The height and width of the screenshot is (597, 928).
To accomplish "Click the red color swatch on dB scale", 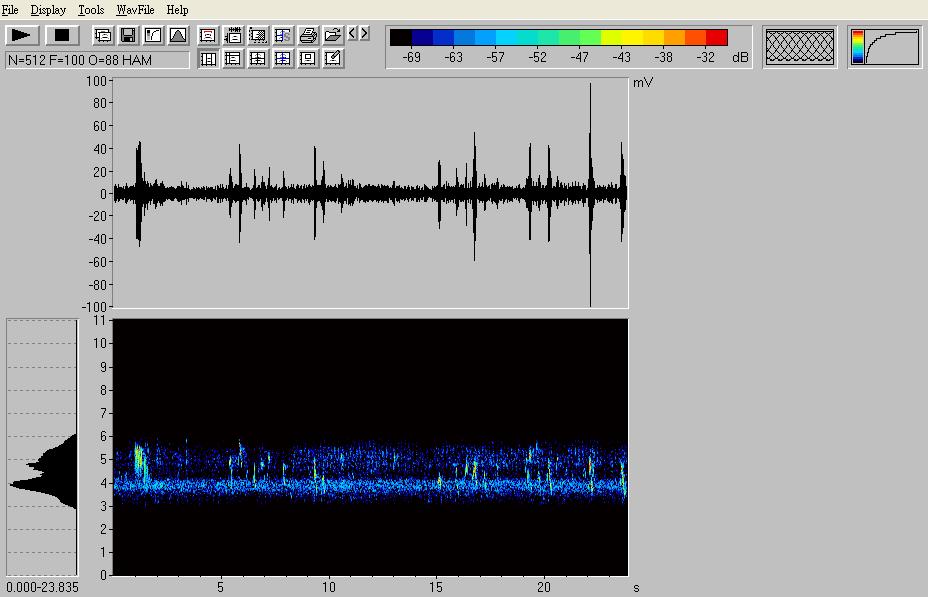I will coord(716,38).
